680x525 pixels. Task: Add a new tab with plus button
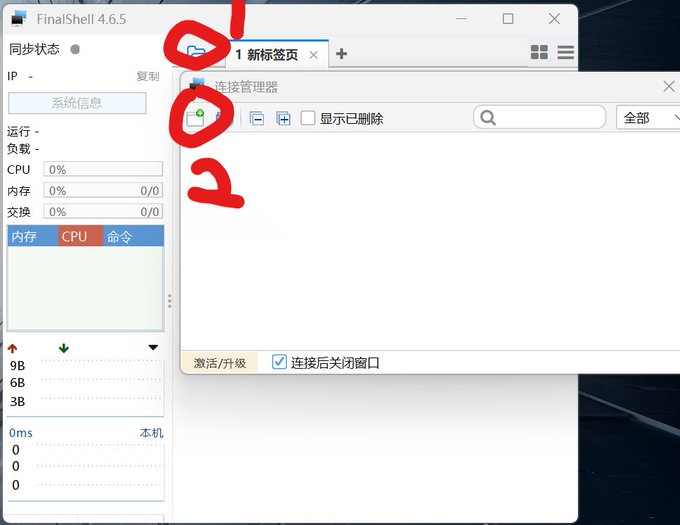click(341, 54)
